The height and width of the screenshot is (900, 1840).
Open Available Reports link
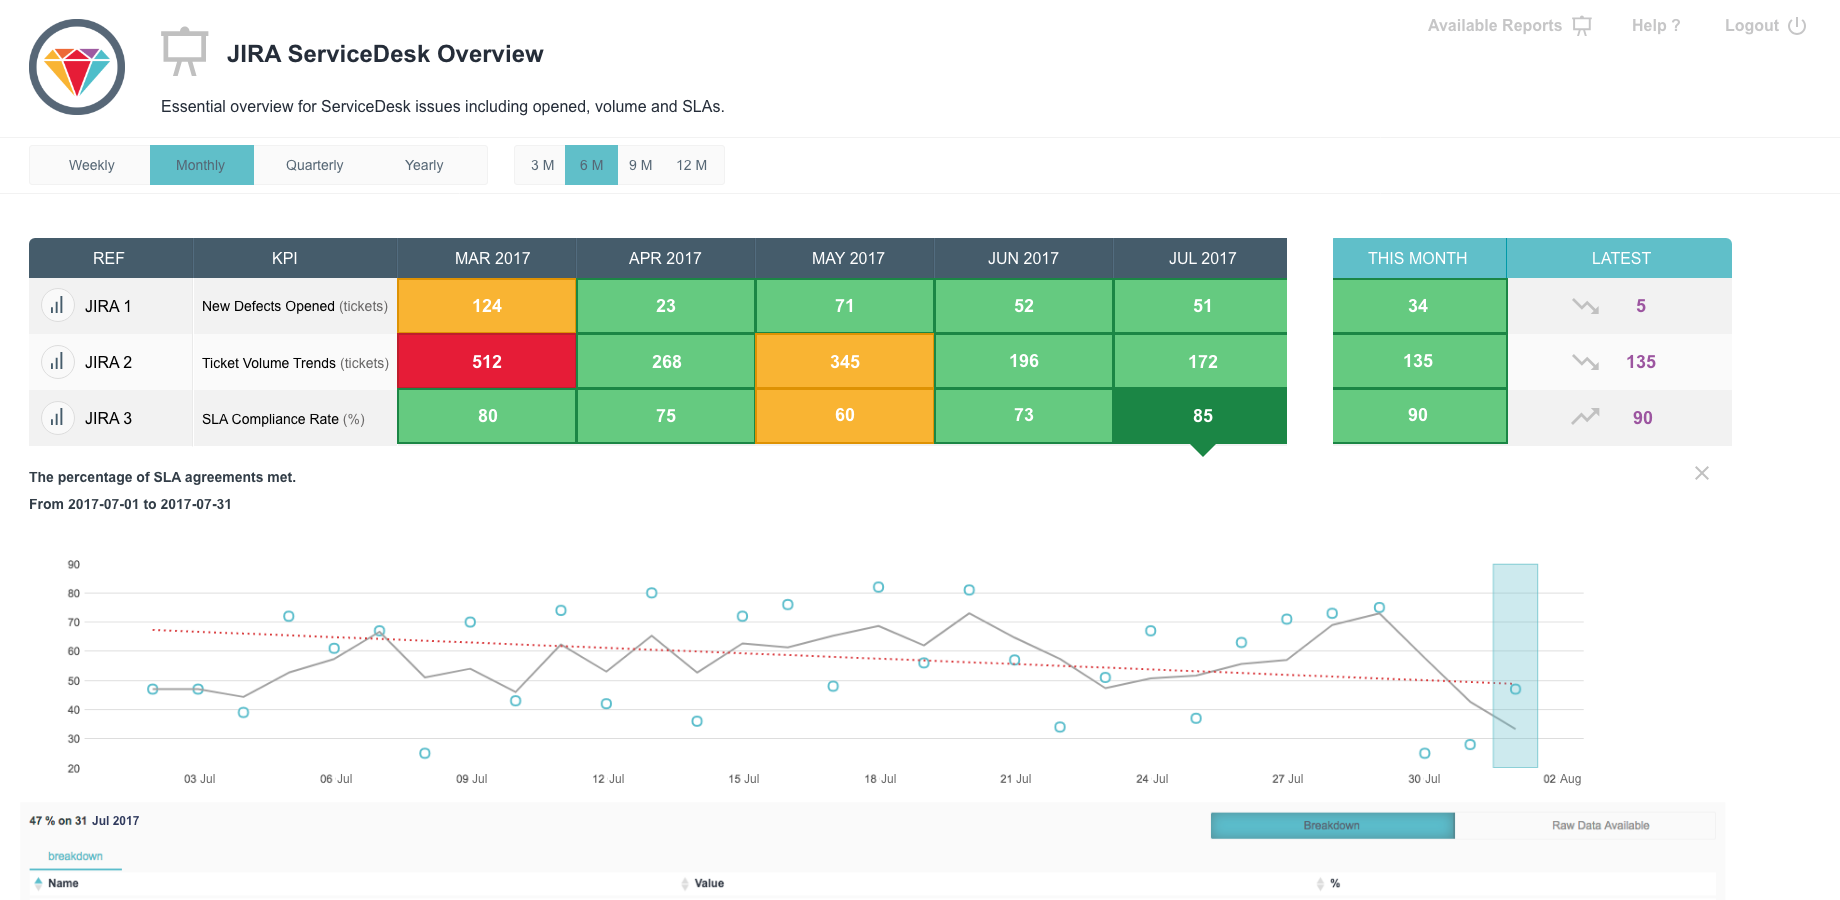[x=1494, y=26]
